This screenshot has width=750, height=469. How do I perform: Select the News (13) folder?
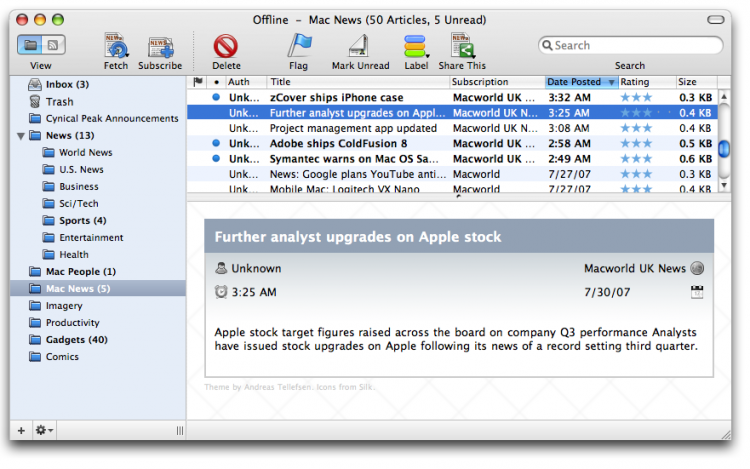pos(98,136)
